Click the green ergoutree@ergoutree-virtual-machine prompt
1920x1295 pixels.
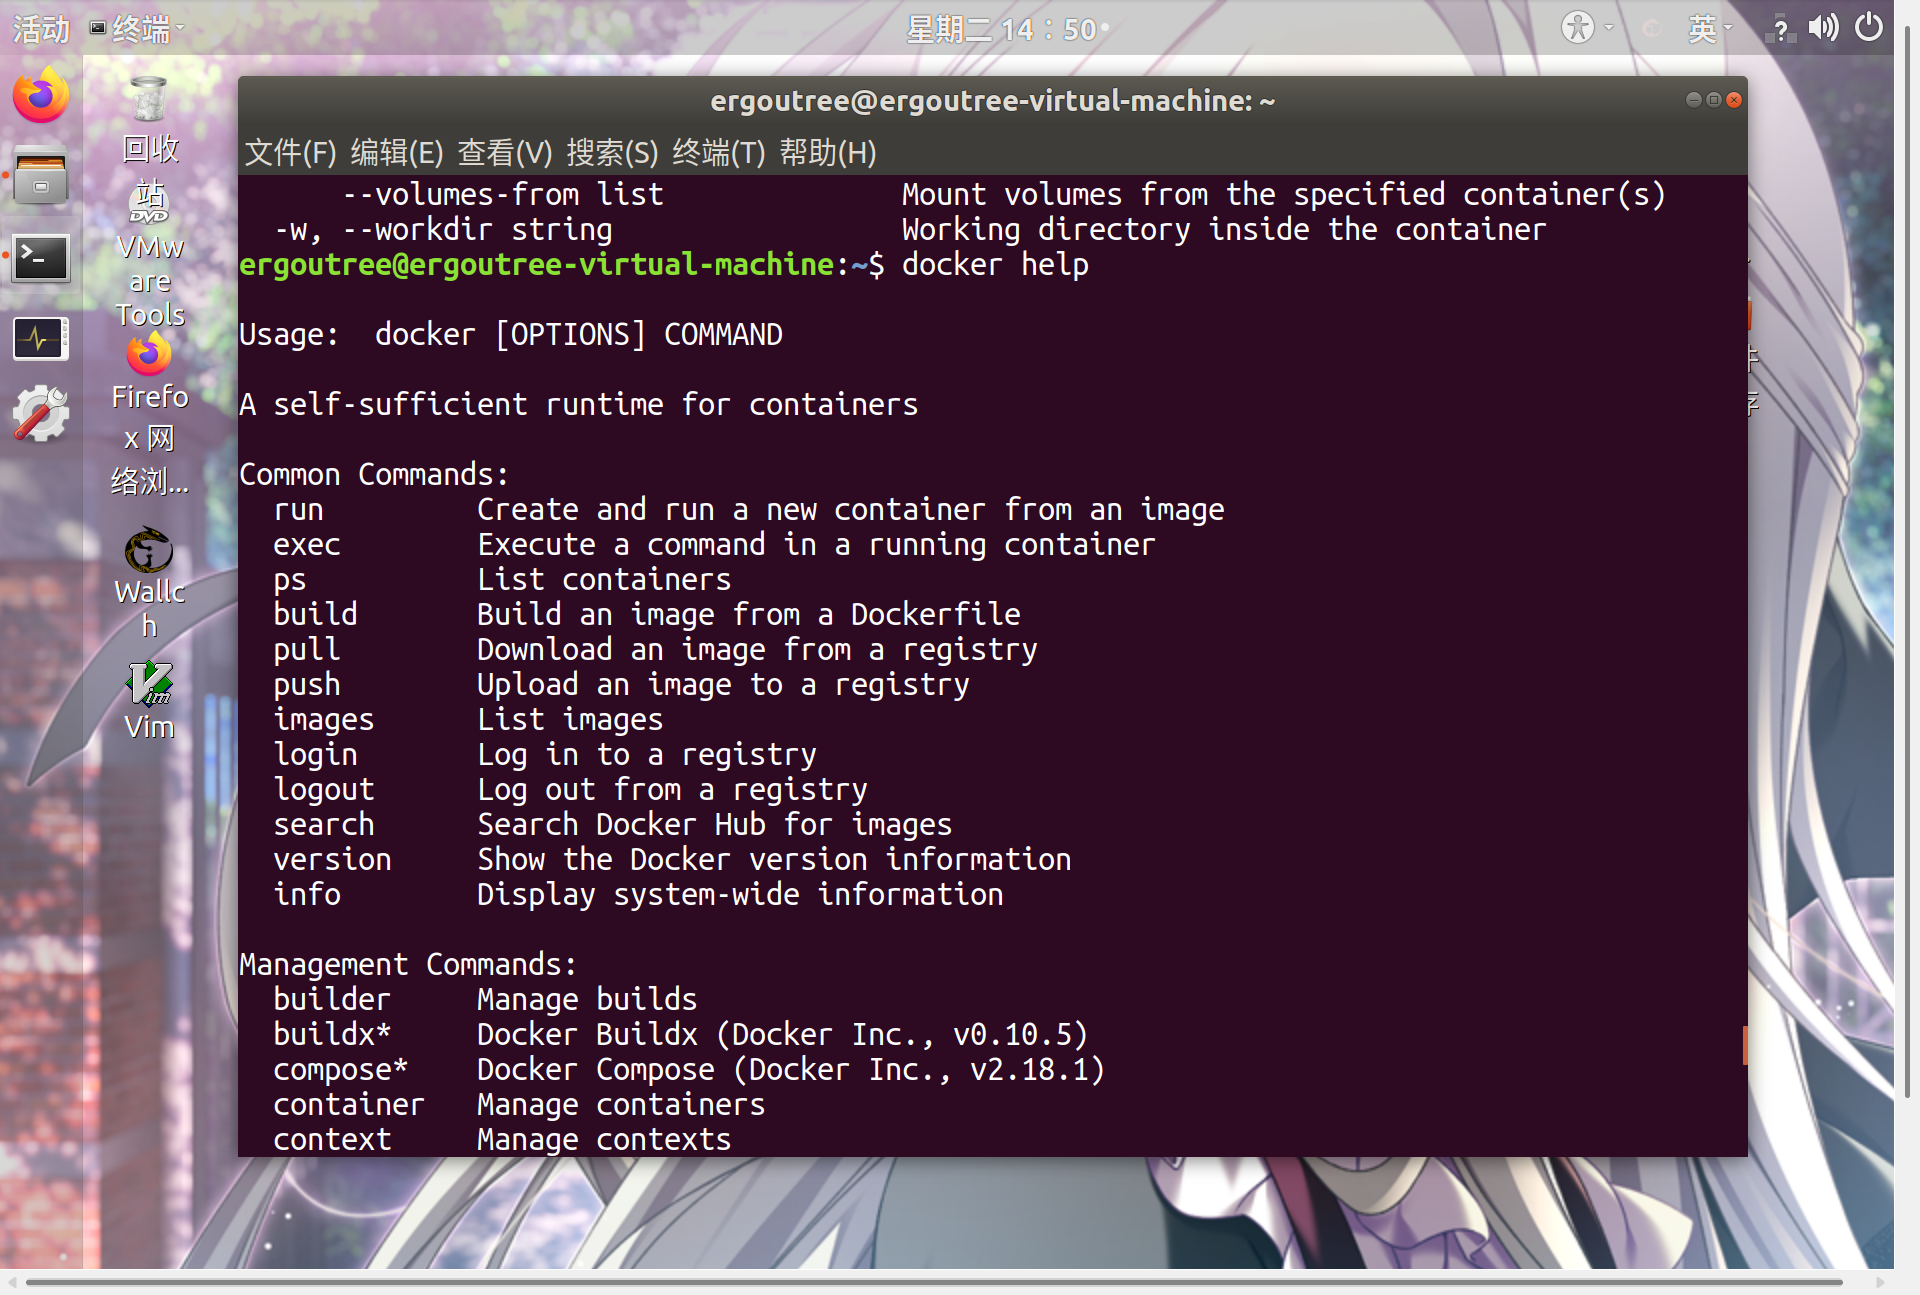pyautogui.click(x=536, y=265)
